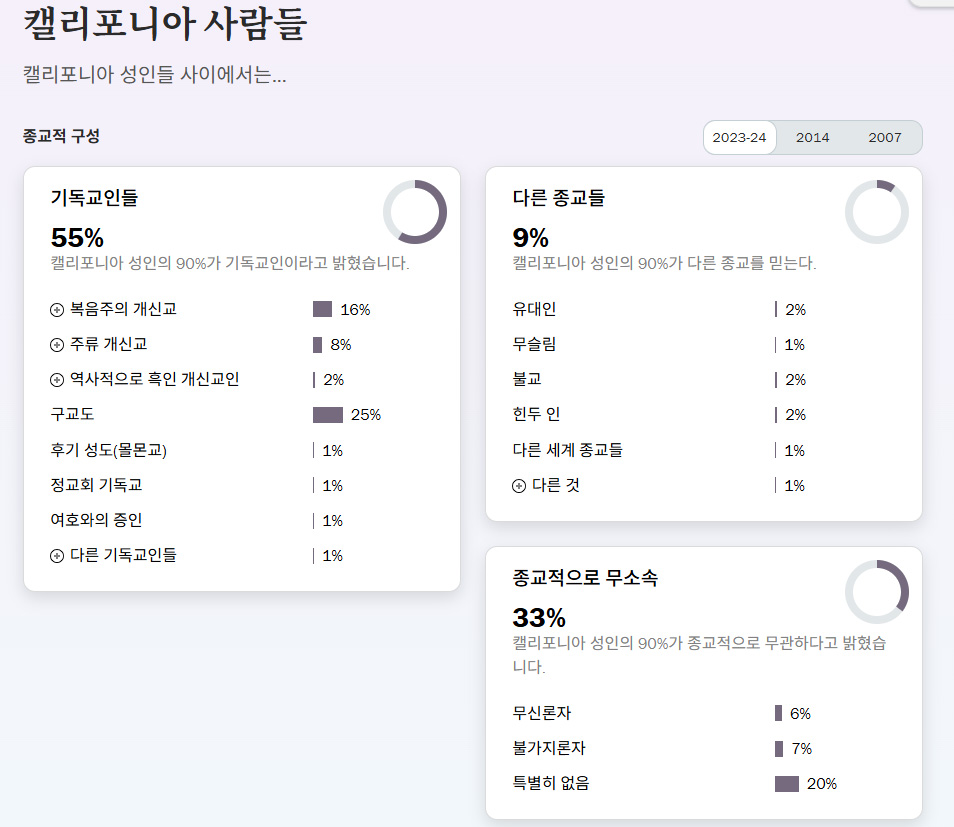
Task: Click the 특별히 없음 20% bar
Action: (x=787, y=784)
